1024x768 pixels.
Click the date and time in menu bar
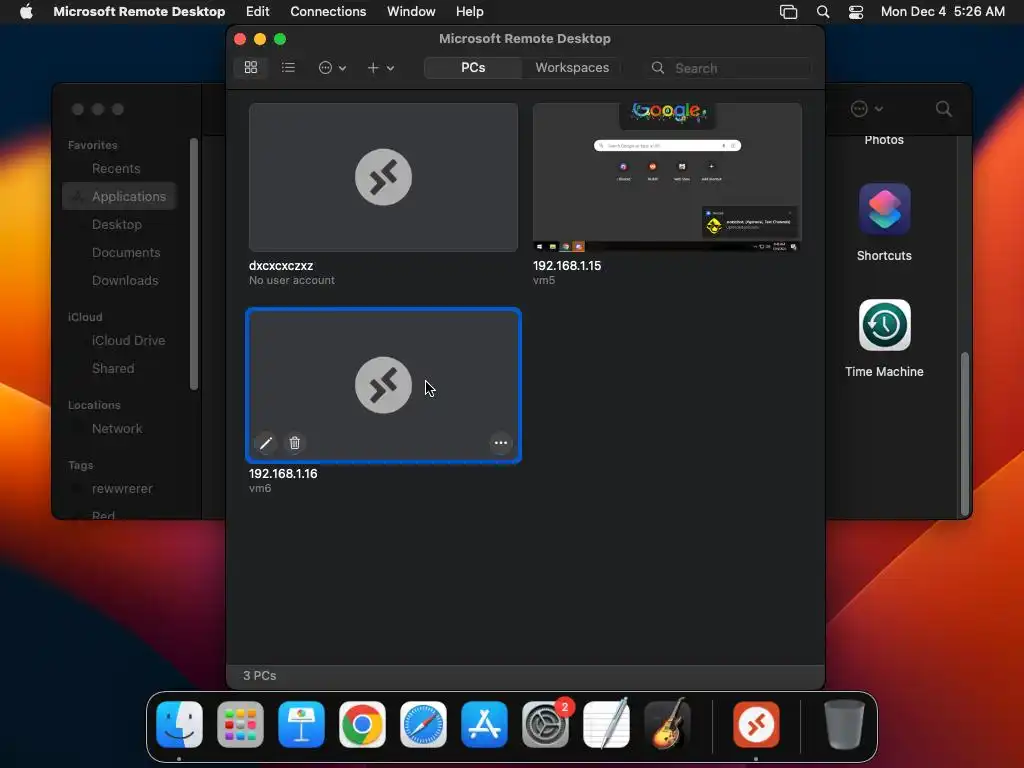point(942,11)
